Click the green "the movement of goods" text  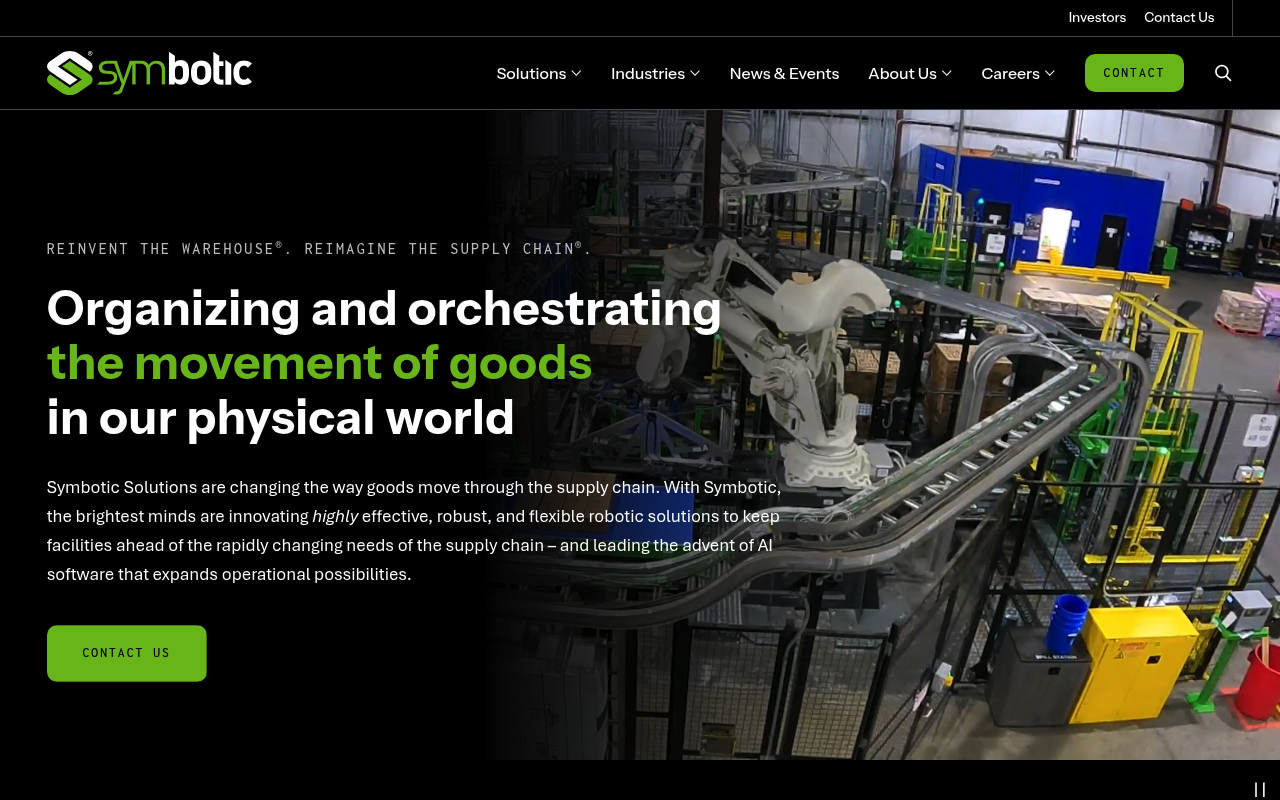320,362
